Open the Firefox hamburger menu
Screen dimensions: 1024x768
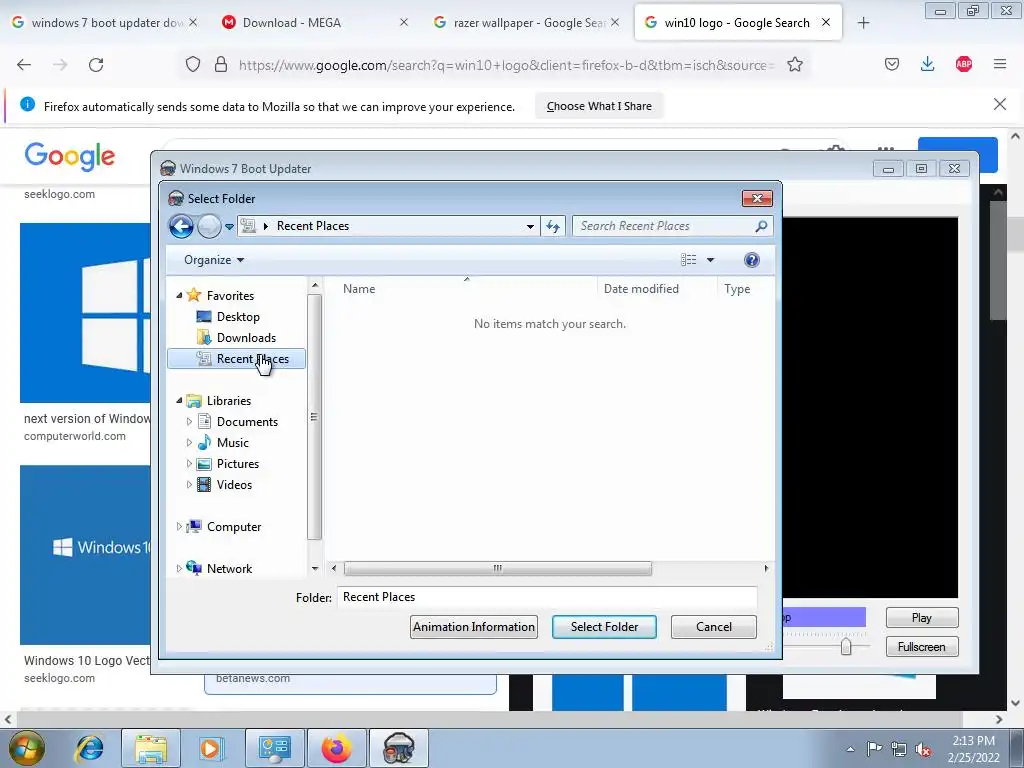click(1000, 64)
